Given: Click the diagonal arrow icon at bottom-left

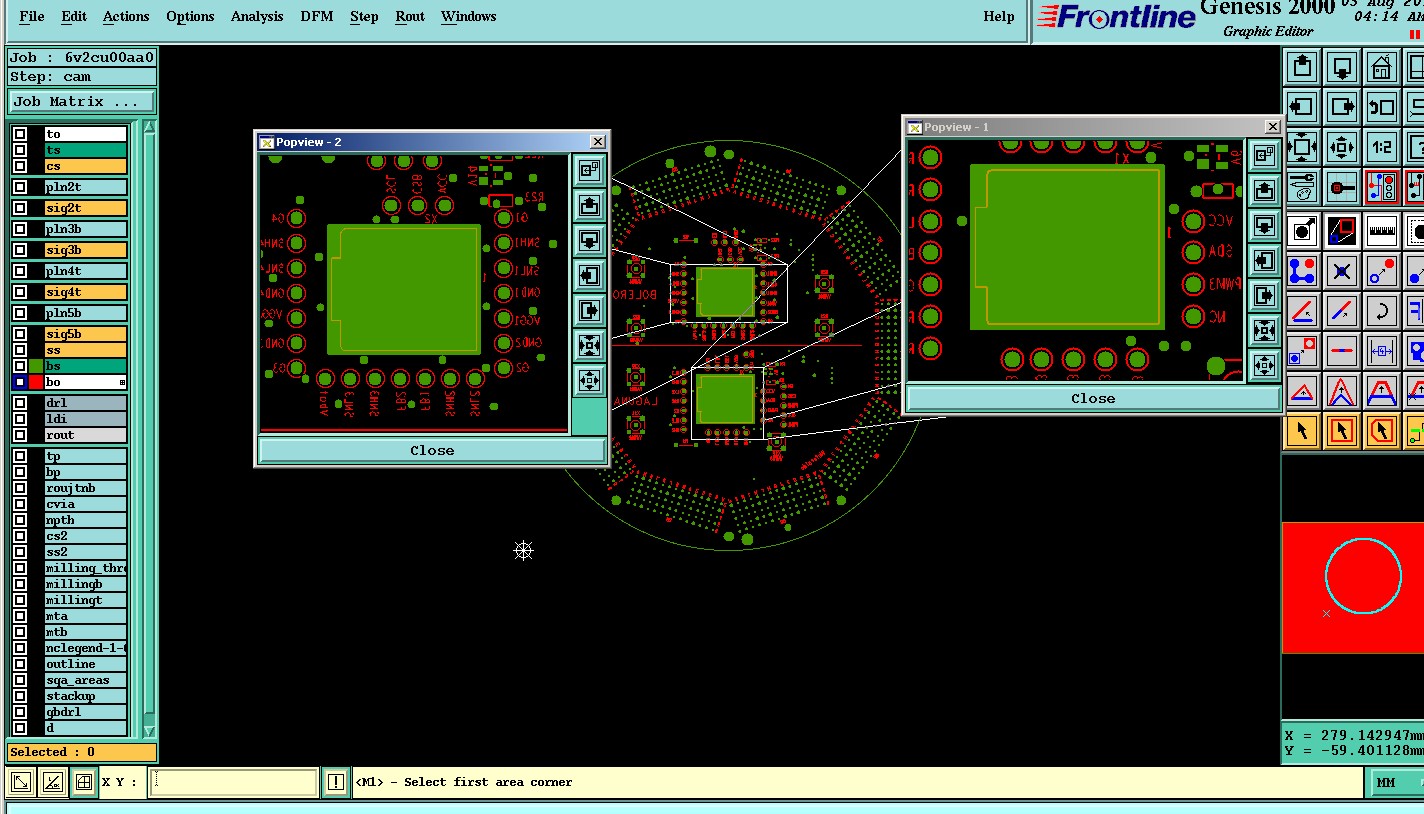Looking at the screenshot, I should [x=20, y=782].
